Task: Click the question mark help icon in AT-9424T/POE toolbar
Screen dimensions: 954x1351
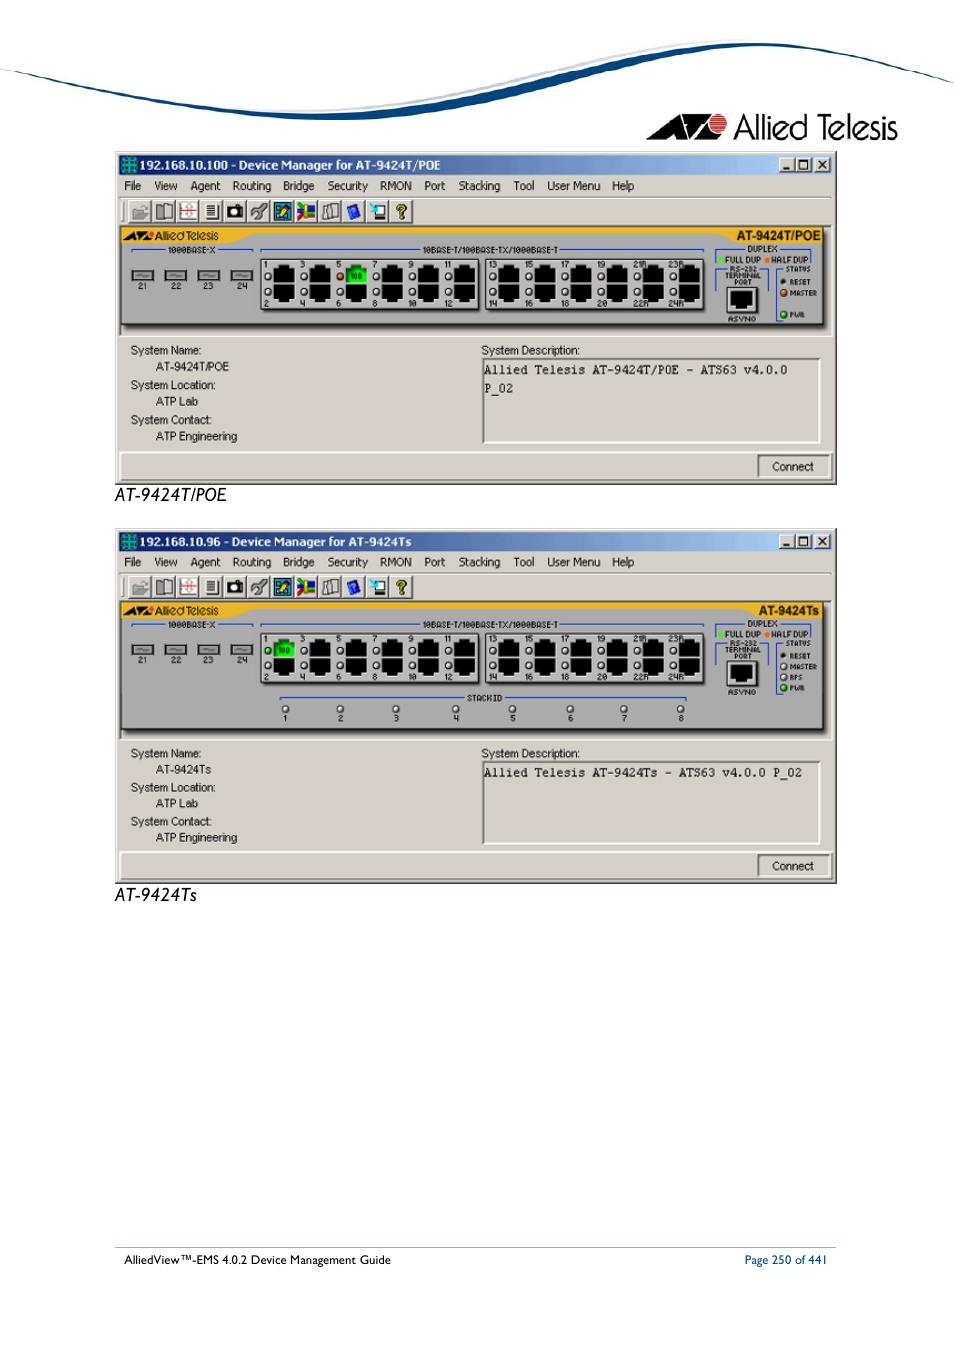Action: pos(401,211)
